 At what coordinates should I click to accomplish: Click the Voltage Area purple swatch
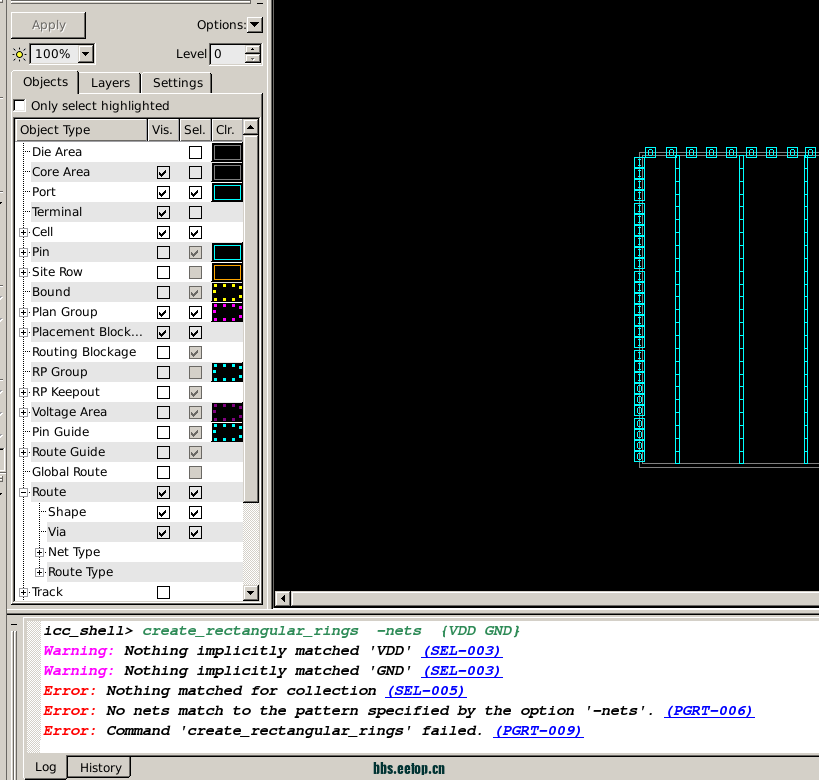coord(227,412)
